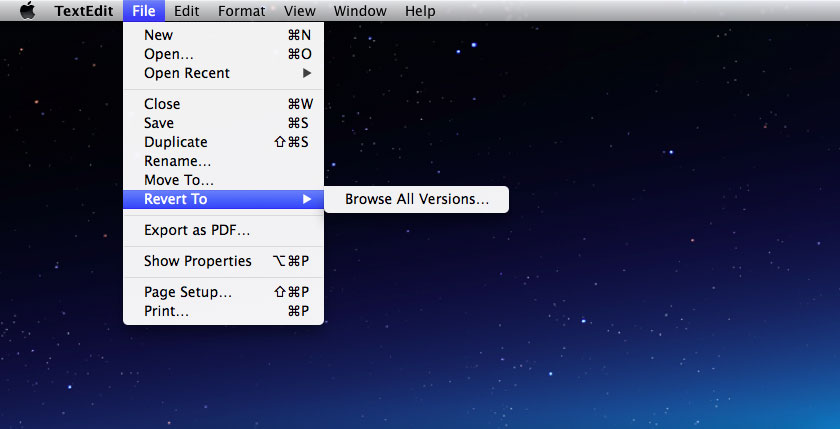Open the Format menu

tap(241, 11)
